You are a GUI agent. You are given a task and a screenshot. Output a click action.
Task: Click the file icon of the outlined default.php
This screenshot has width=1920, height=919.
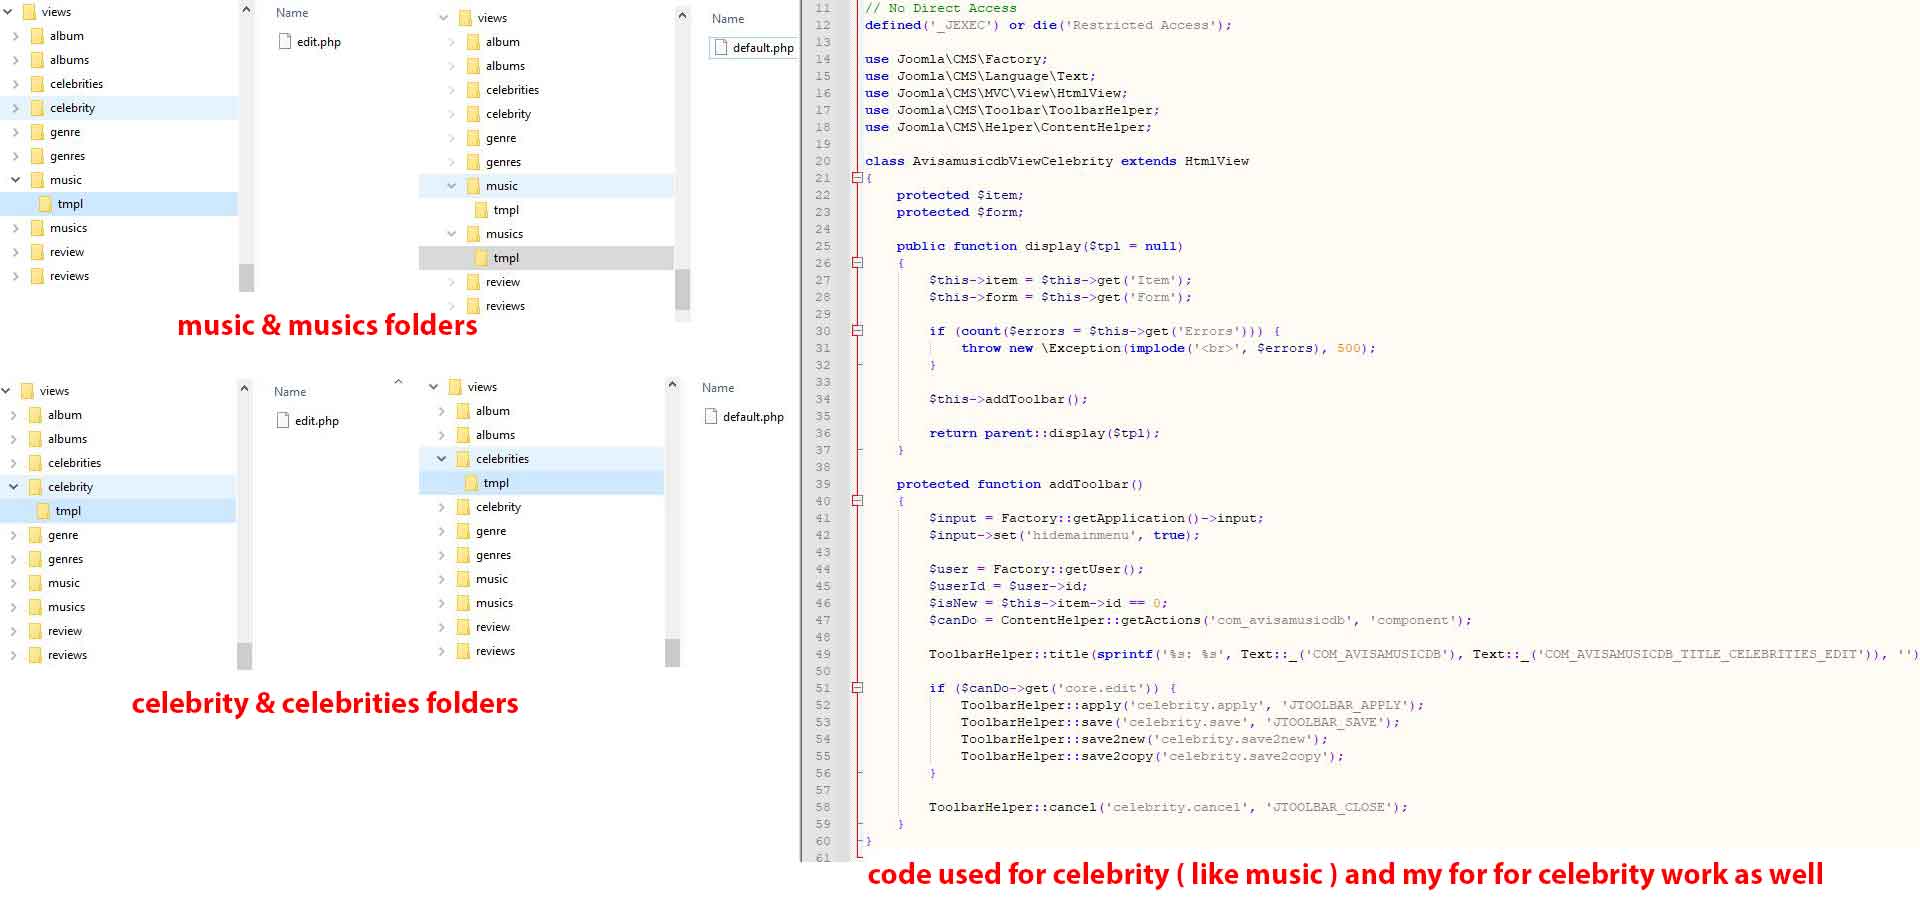click(x=721, y=47)
